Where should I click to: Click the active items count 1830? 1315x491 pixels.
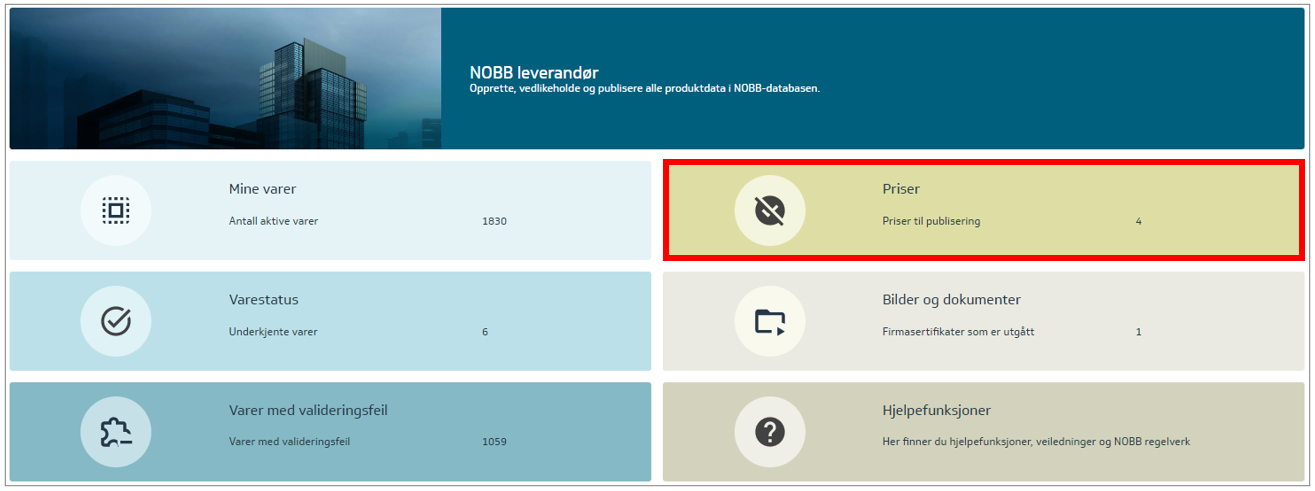tap(494, 221)
